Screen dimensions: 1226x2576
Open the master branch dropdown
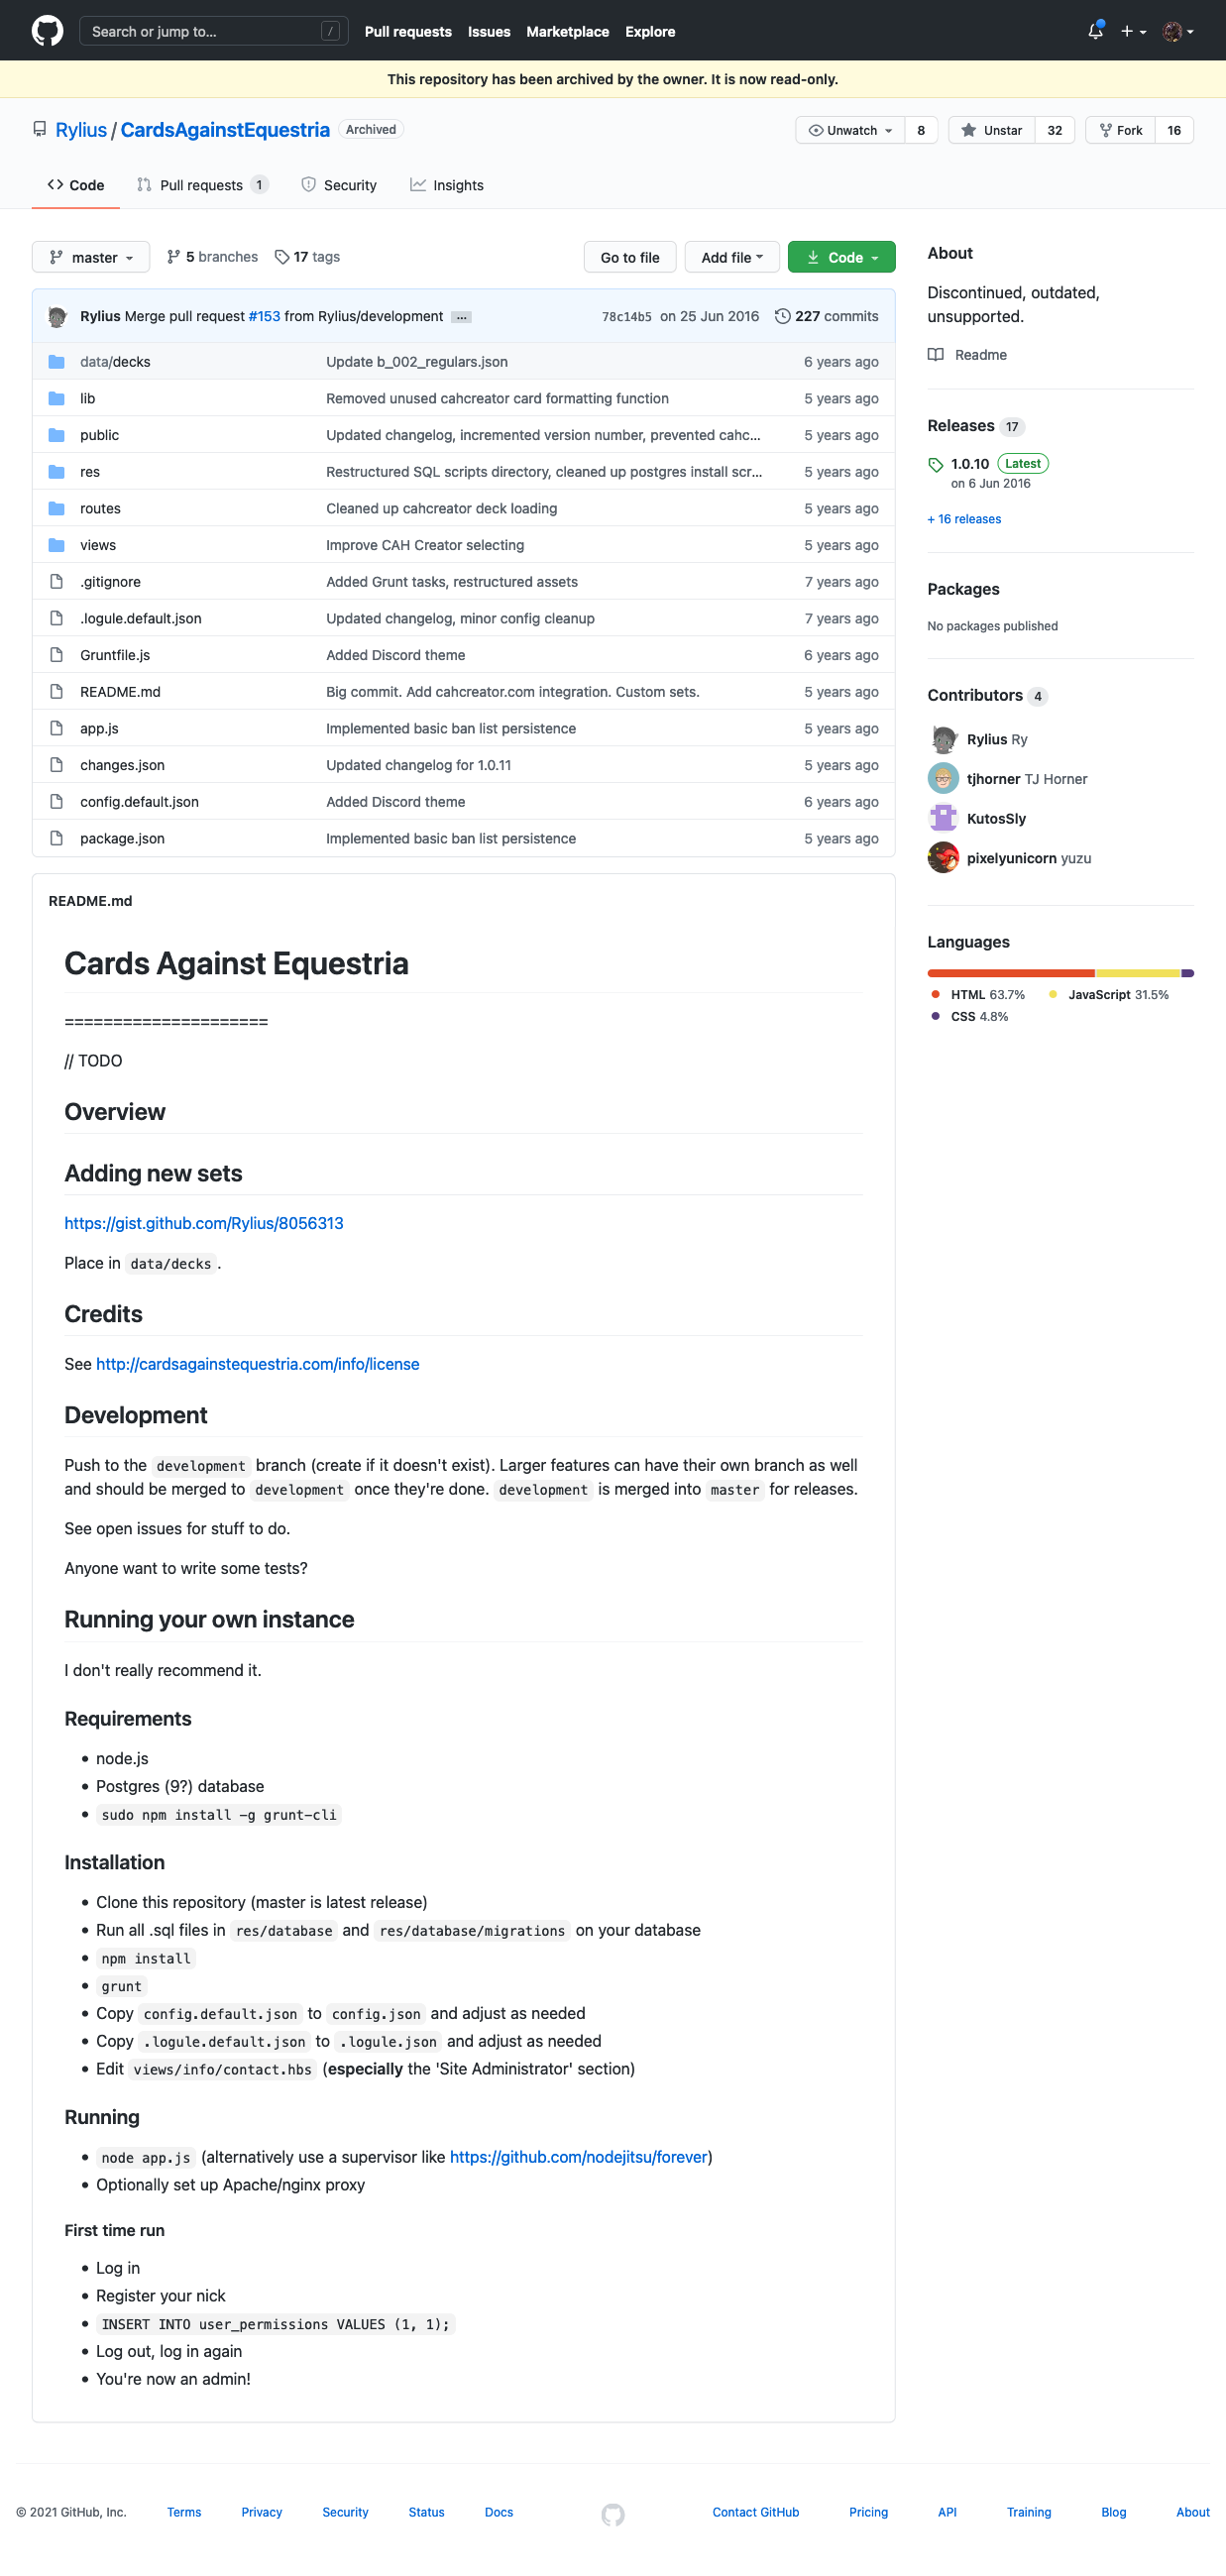[x=91, y=257]
